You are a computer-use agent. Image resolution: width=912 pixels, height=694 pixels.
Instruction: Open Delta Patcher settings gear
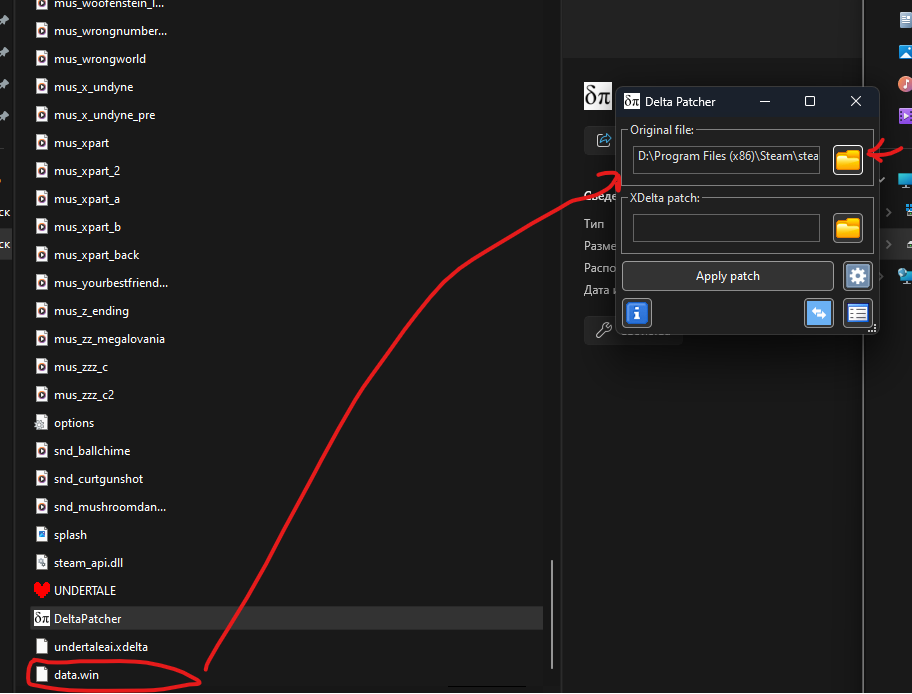click(x=857, y=276)
